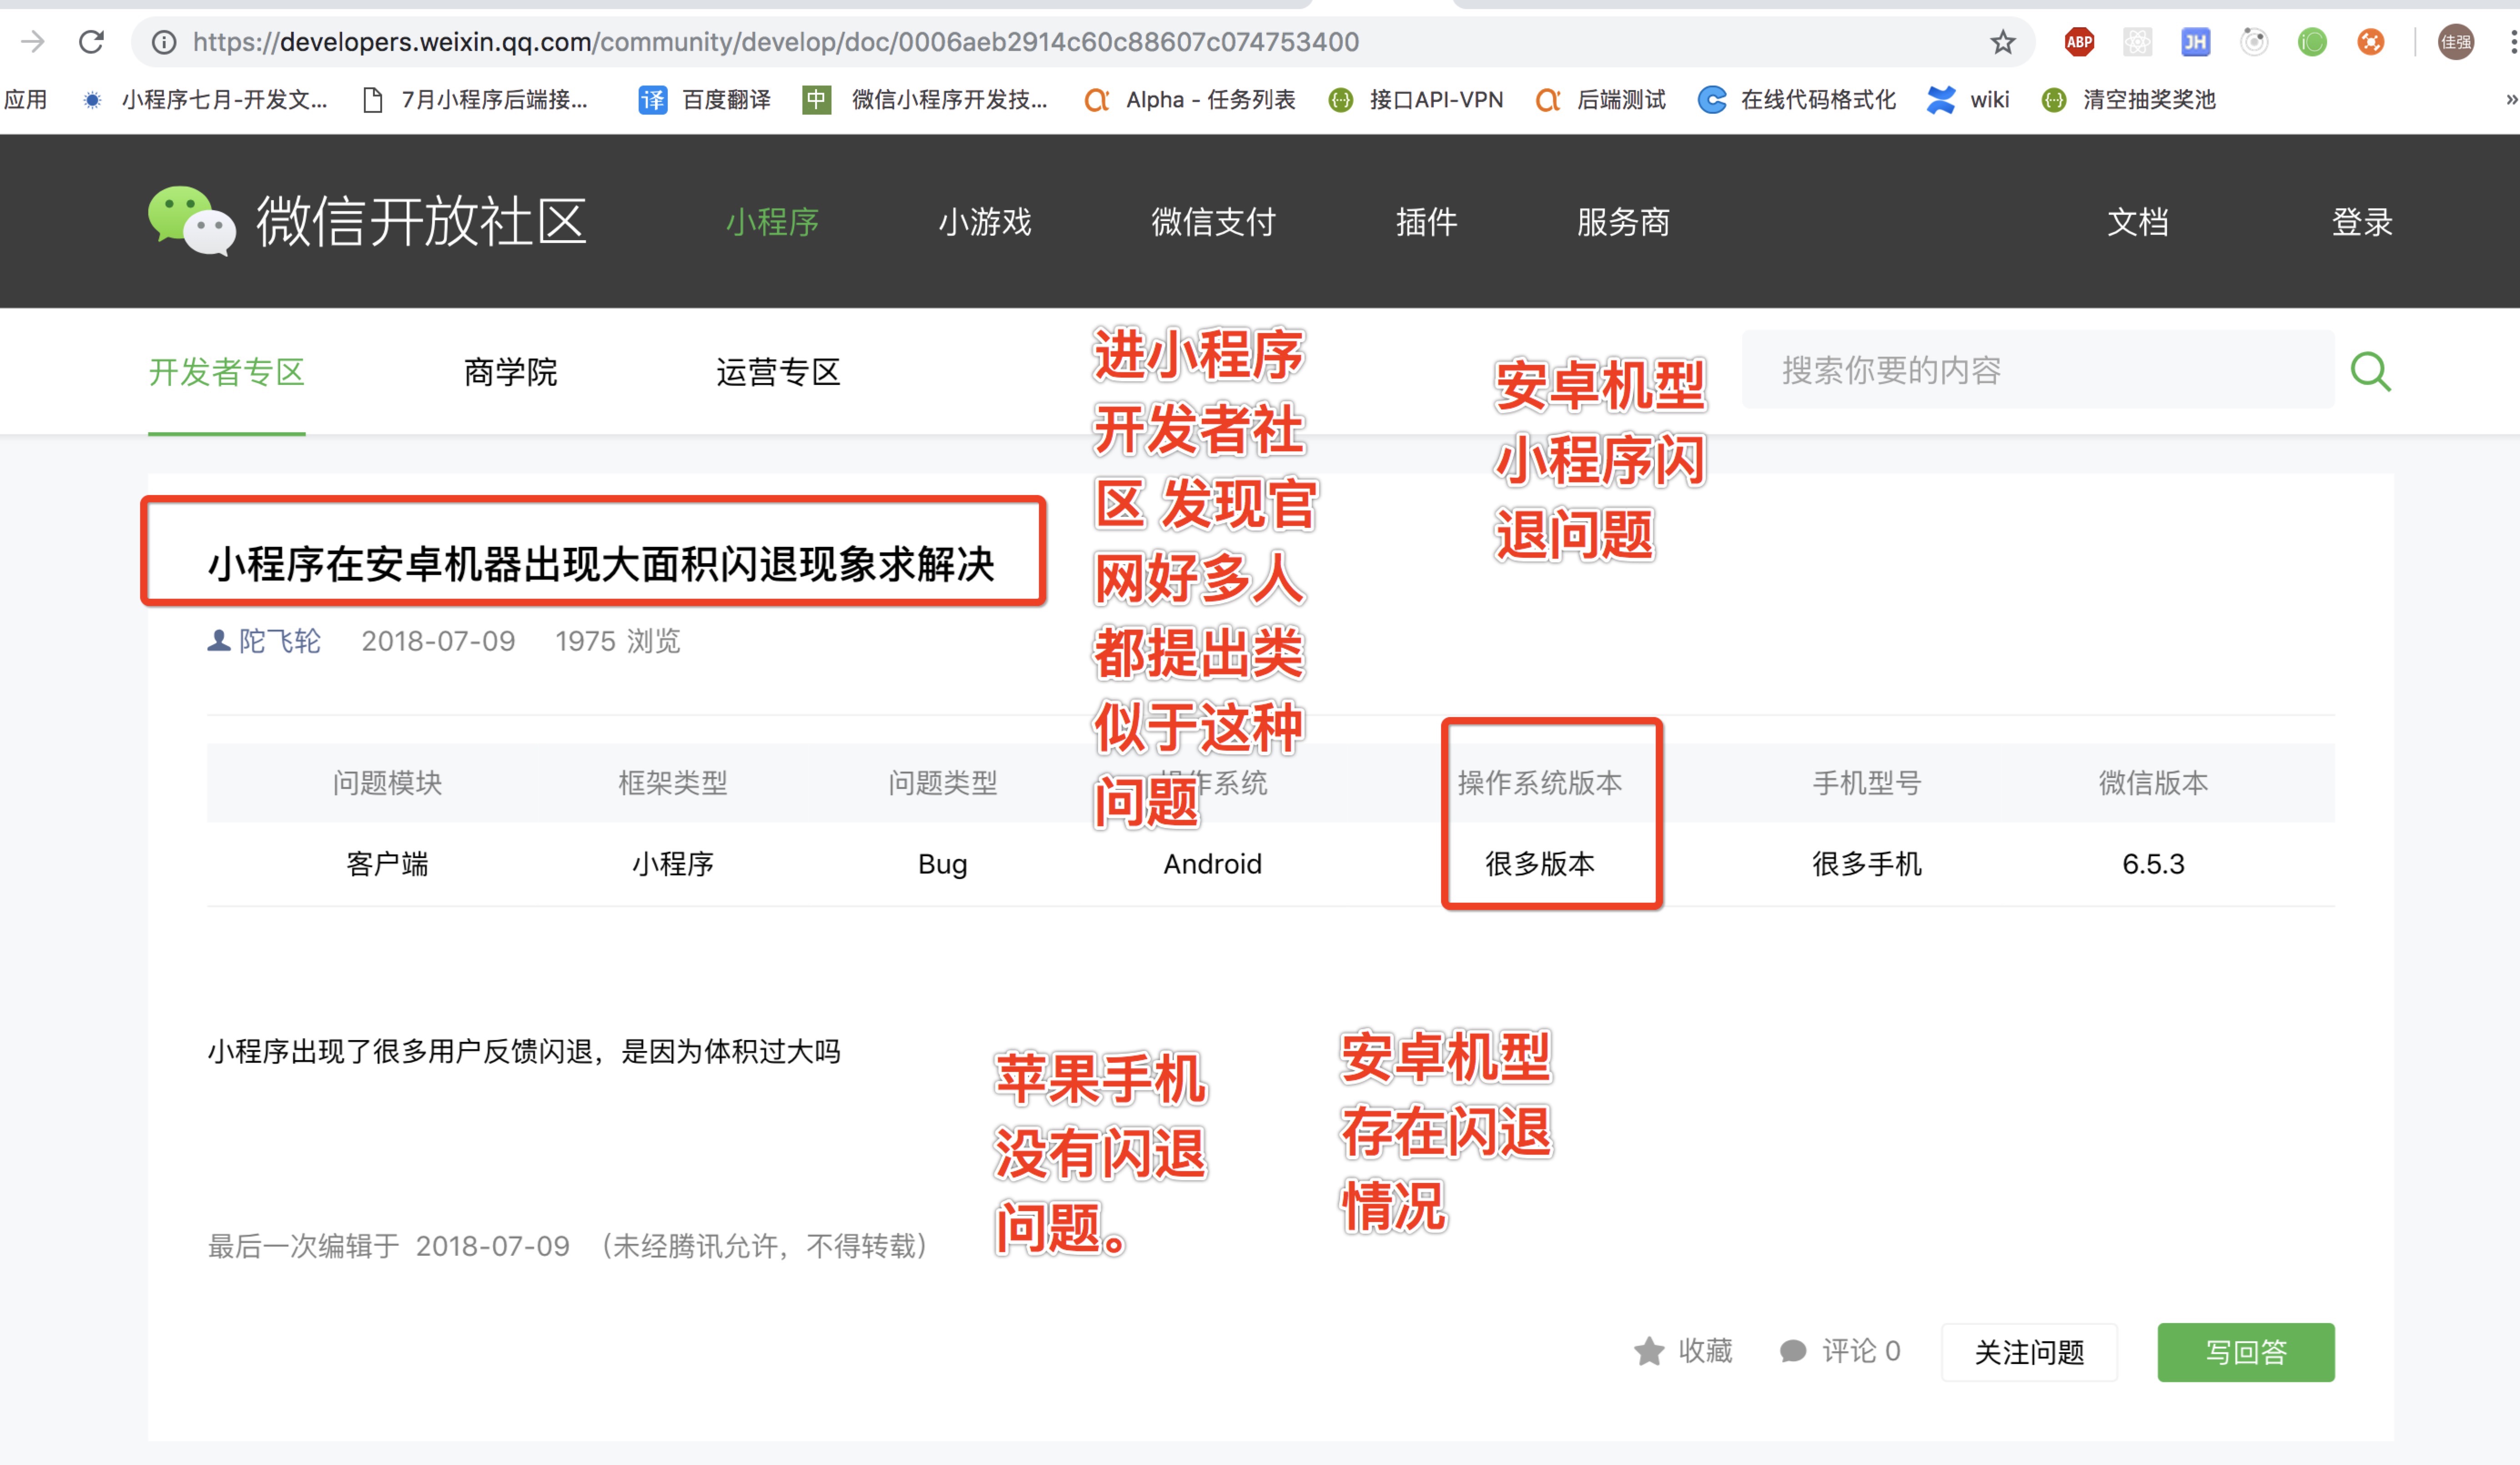Image resolution: width=2520 pixels, height=1465 pixels.
Task: Open the JH extension icon
Action: [x=2195, y=41]
